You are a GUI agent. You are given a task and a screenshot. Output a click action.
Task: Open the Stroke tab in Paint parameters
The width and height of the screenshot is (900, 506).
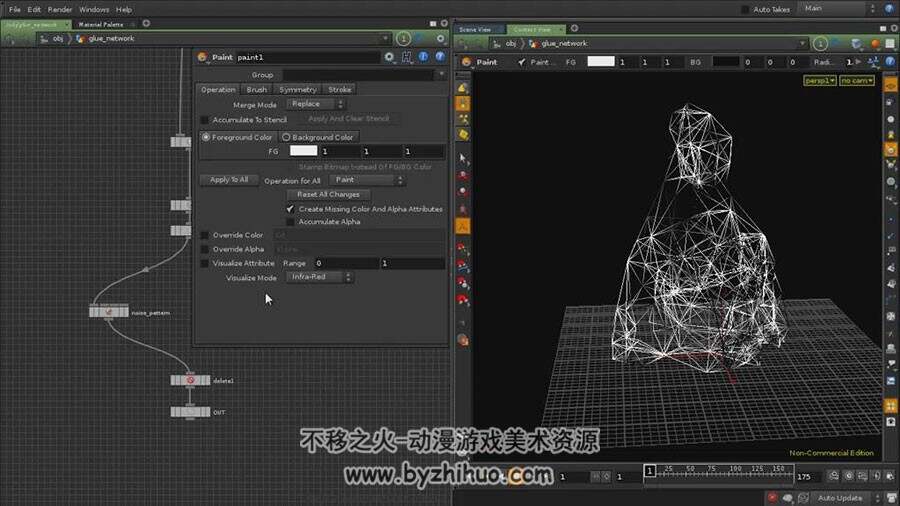tap(339, 89)
